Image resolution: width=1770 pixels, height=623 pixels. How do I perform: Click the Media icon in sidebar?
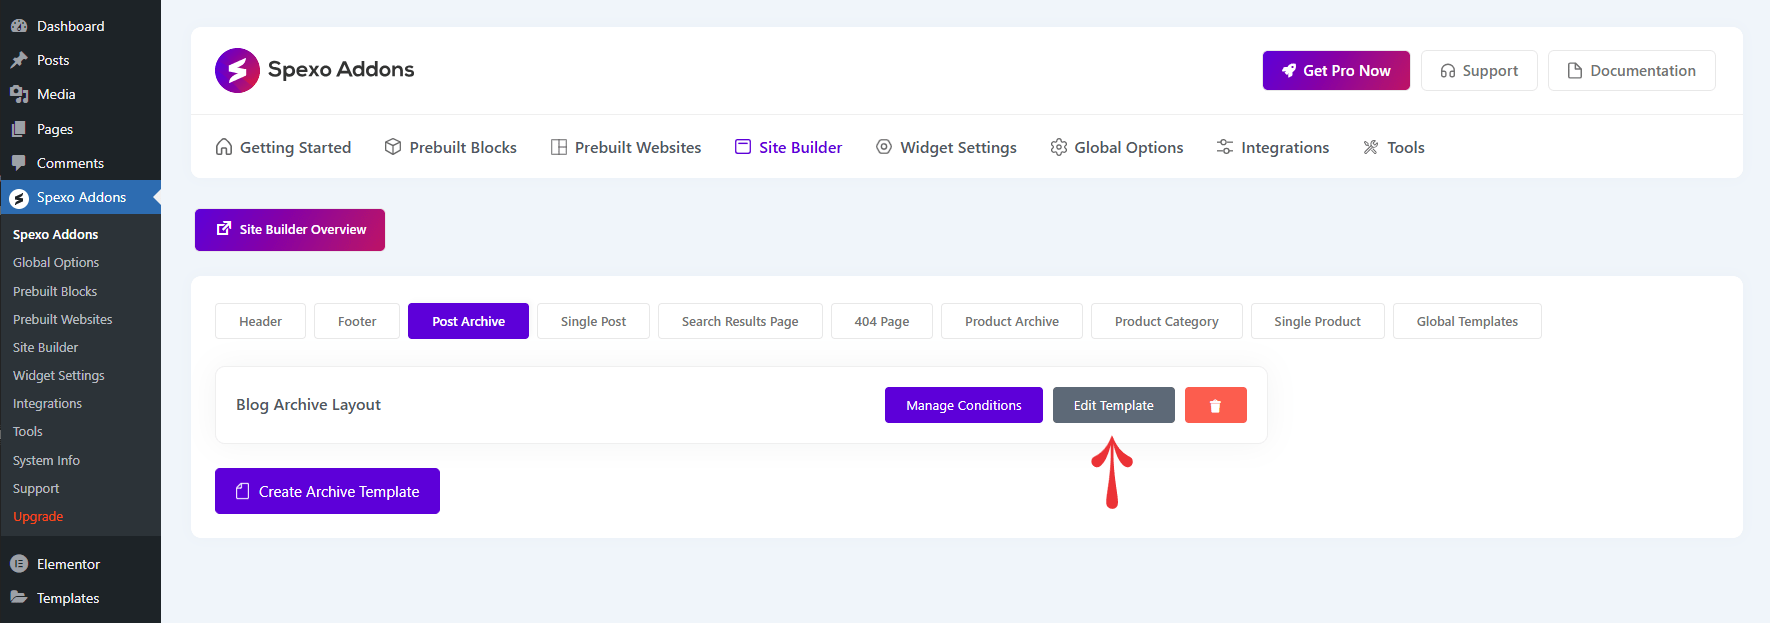[x=19, y=94]
